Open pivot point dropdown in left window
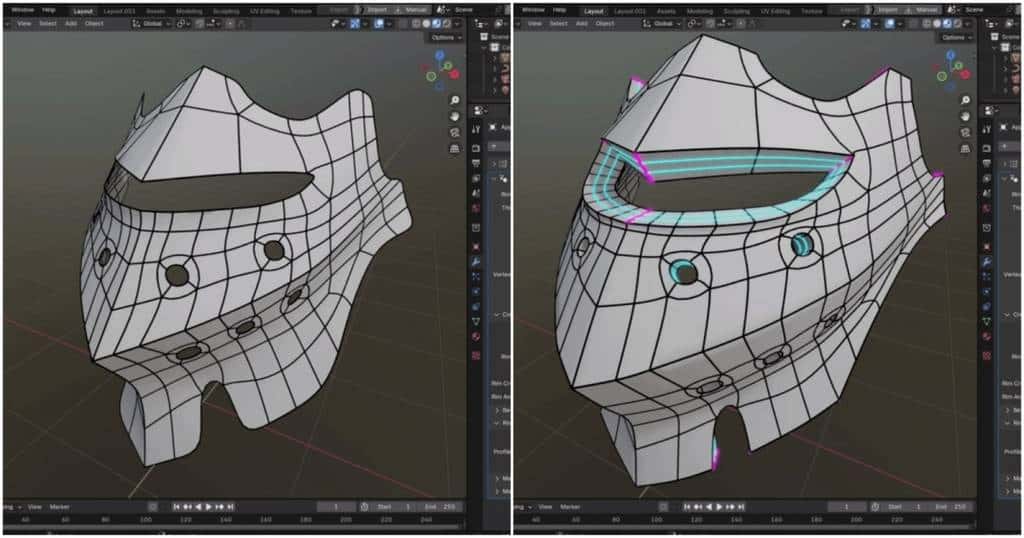Screen dimensions: 1024x538 pos(184,24)
